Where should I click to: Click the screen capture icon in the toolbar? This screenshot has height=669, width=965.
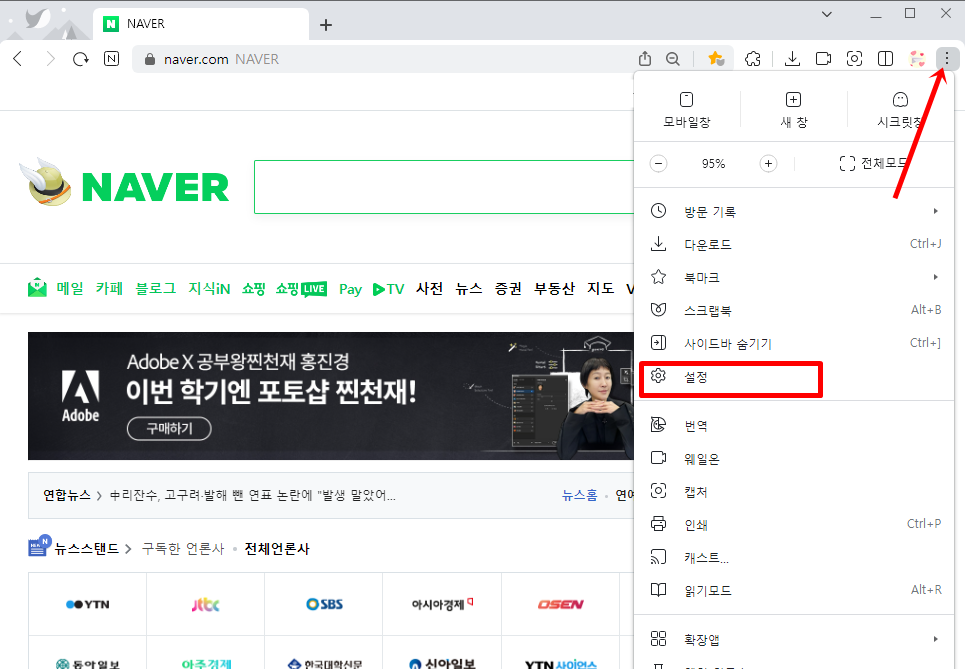854,59
